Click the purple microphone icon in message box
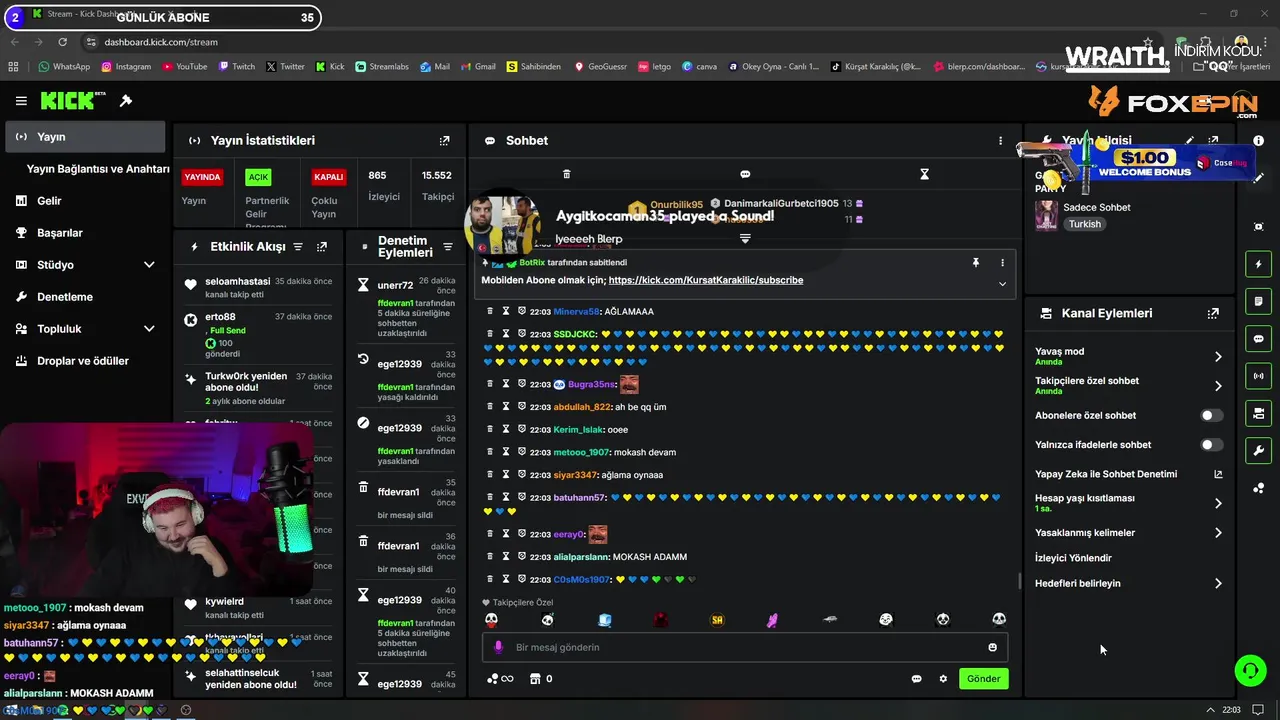 [x=498, y=647]
